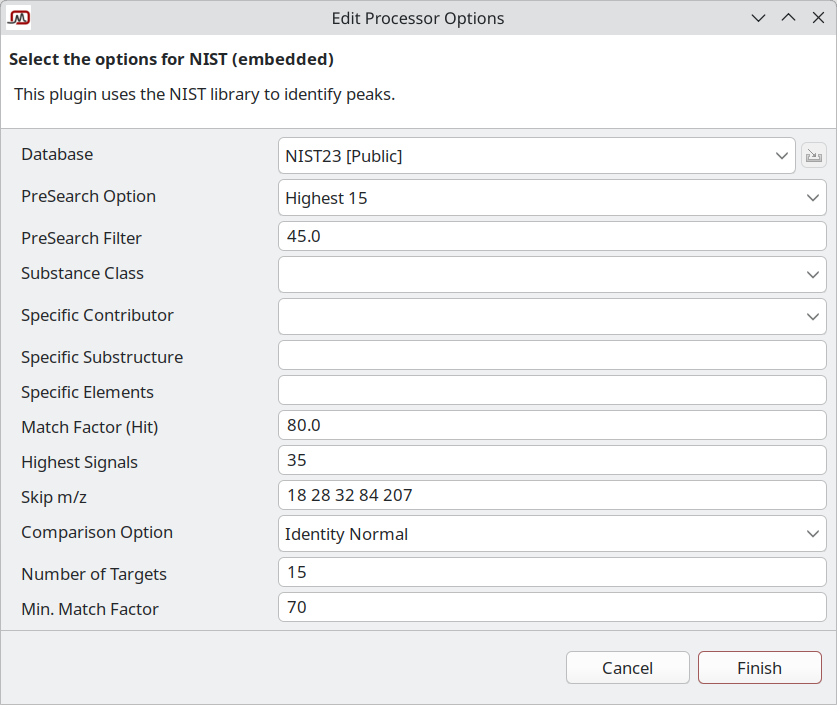The image size is (837, 705).
Task: Maximize the dialog window
Action: [x=788, y=18]
